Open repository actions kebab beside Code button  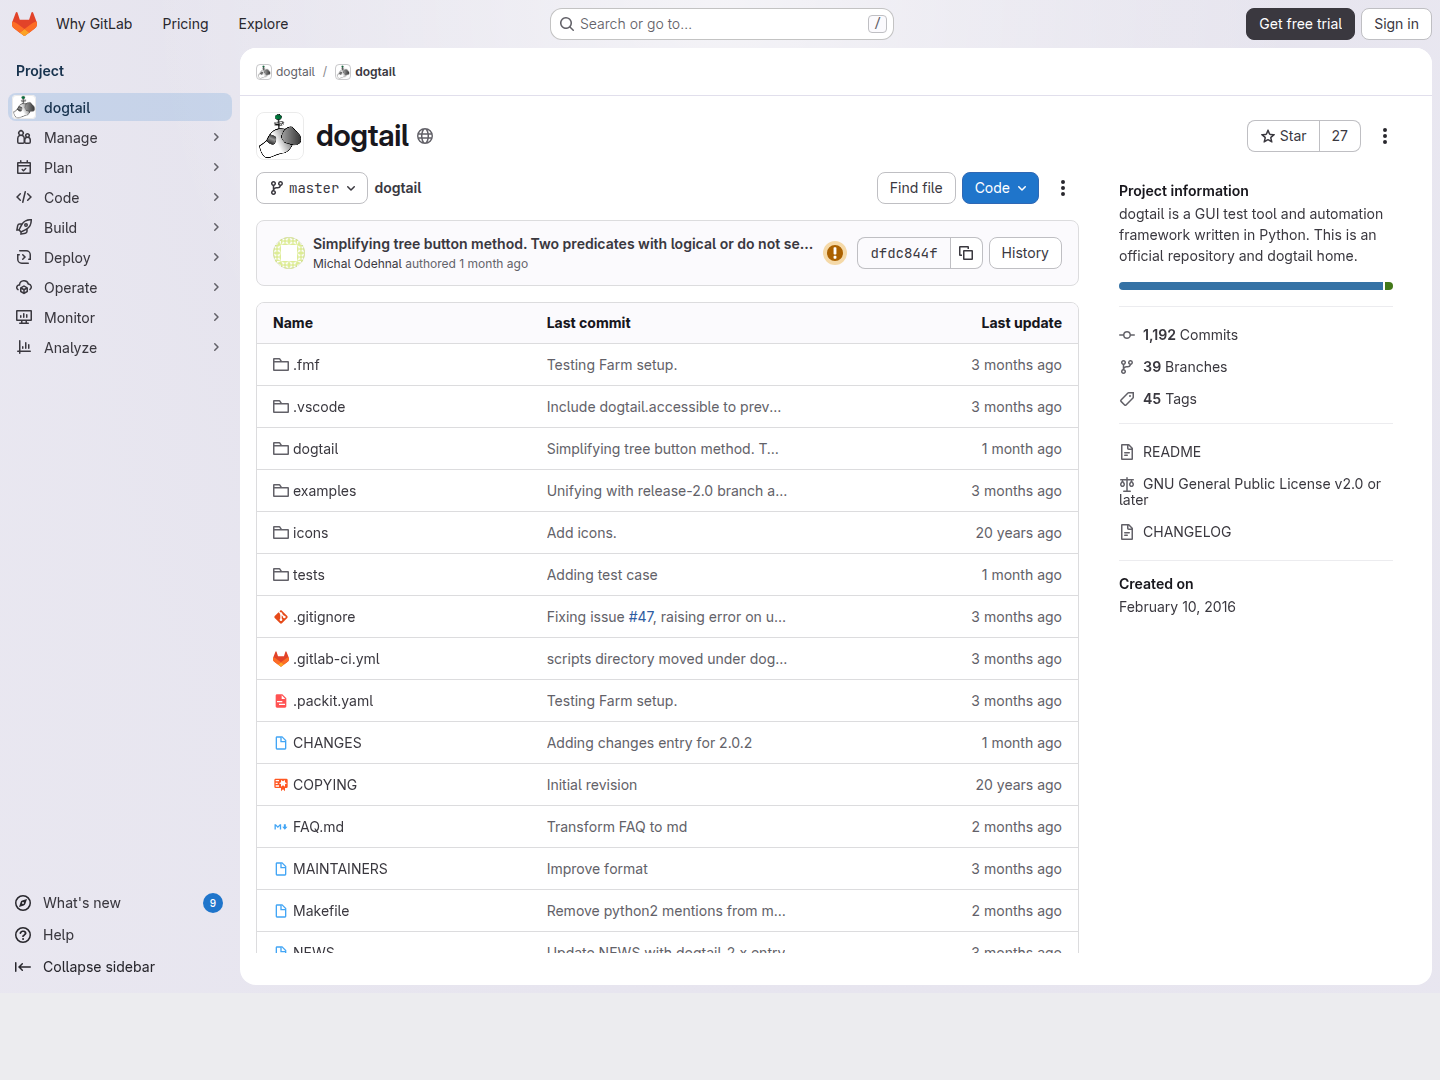coord(1063,188)
